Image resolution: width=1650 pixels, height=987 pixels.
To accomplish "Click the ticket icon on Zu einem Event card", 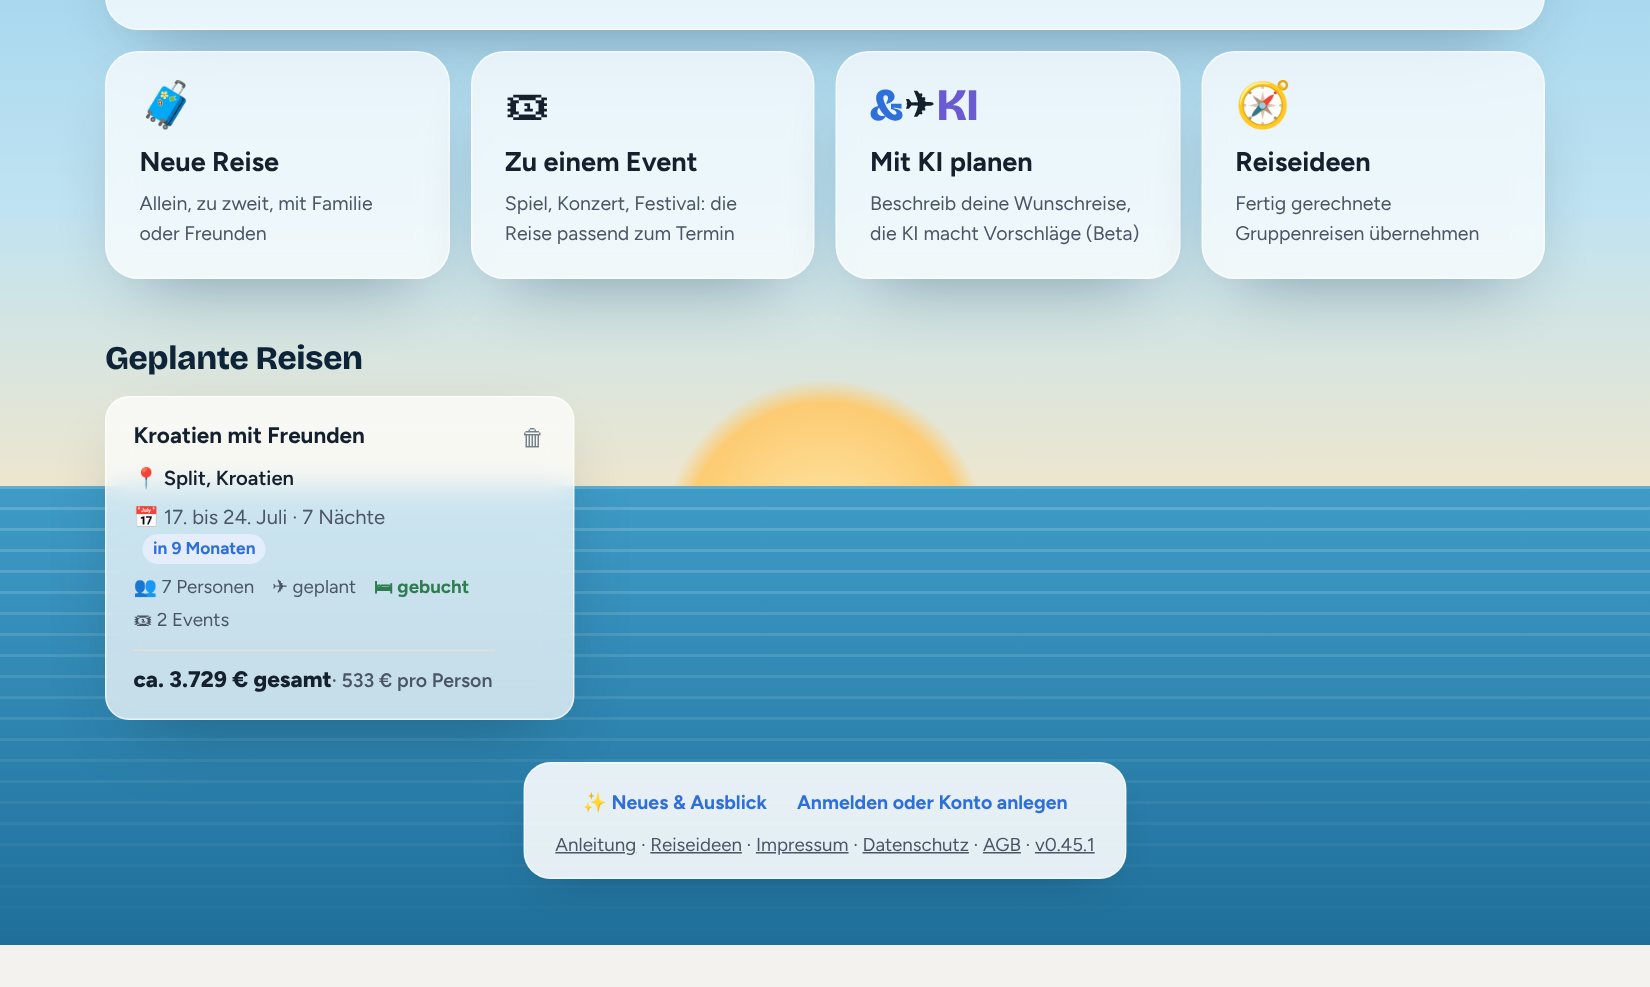I will click(x=526, y=107).
